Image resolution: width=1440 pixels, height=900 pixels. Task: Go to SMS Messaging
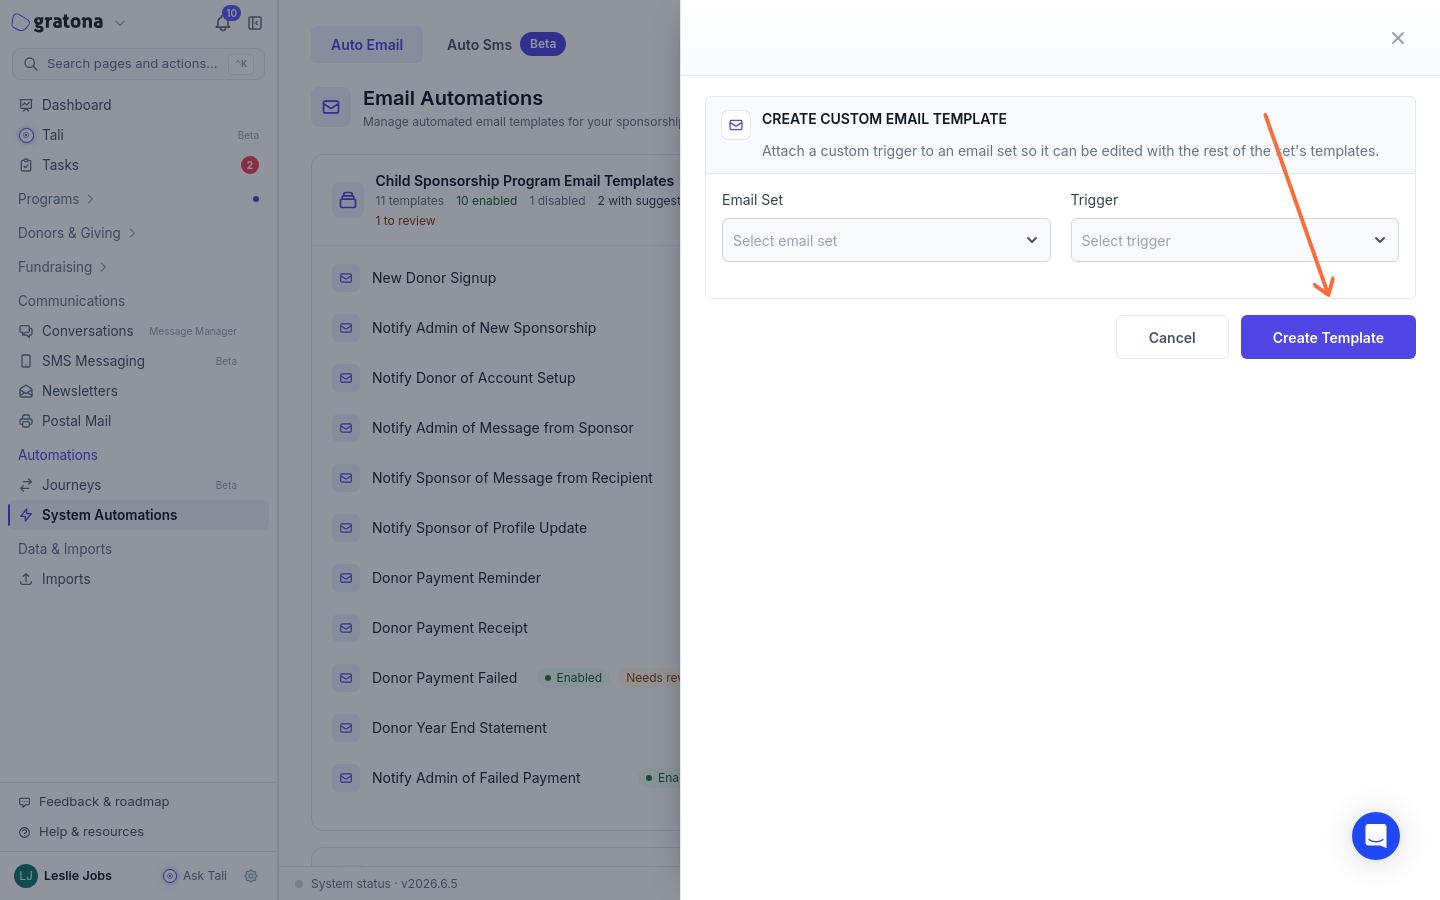138,361
